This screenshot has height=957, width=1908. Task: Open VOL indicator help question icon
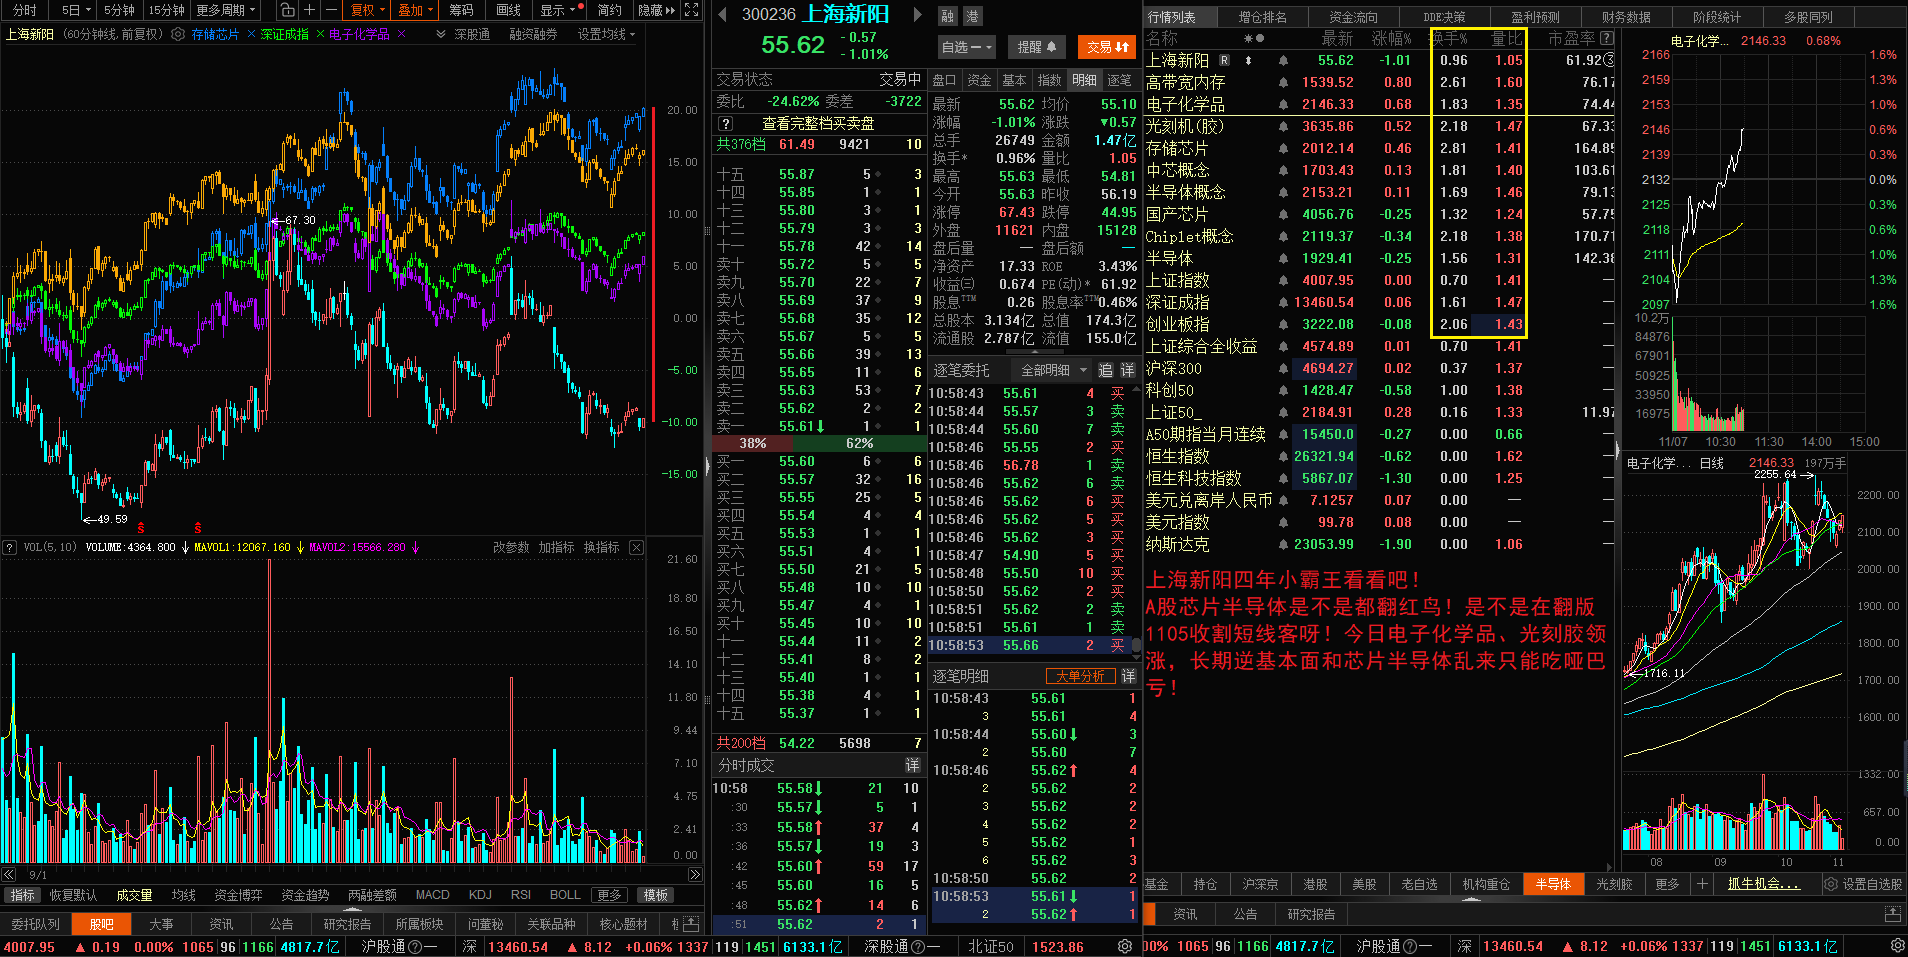(9, 547)
